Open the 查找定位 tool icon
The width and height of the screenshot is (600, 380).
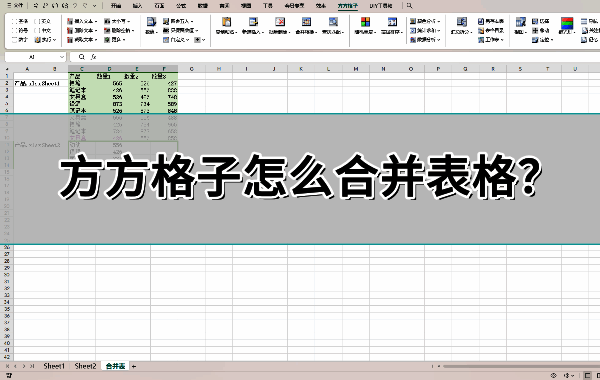coord(333,22)
